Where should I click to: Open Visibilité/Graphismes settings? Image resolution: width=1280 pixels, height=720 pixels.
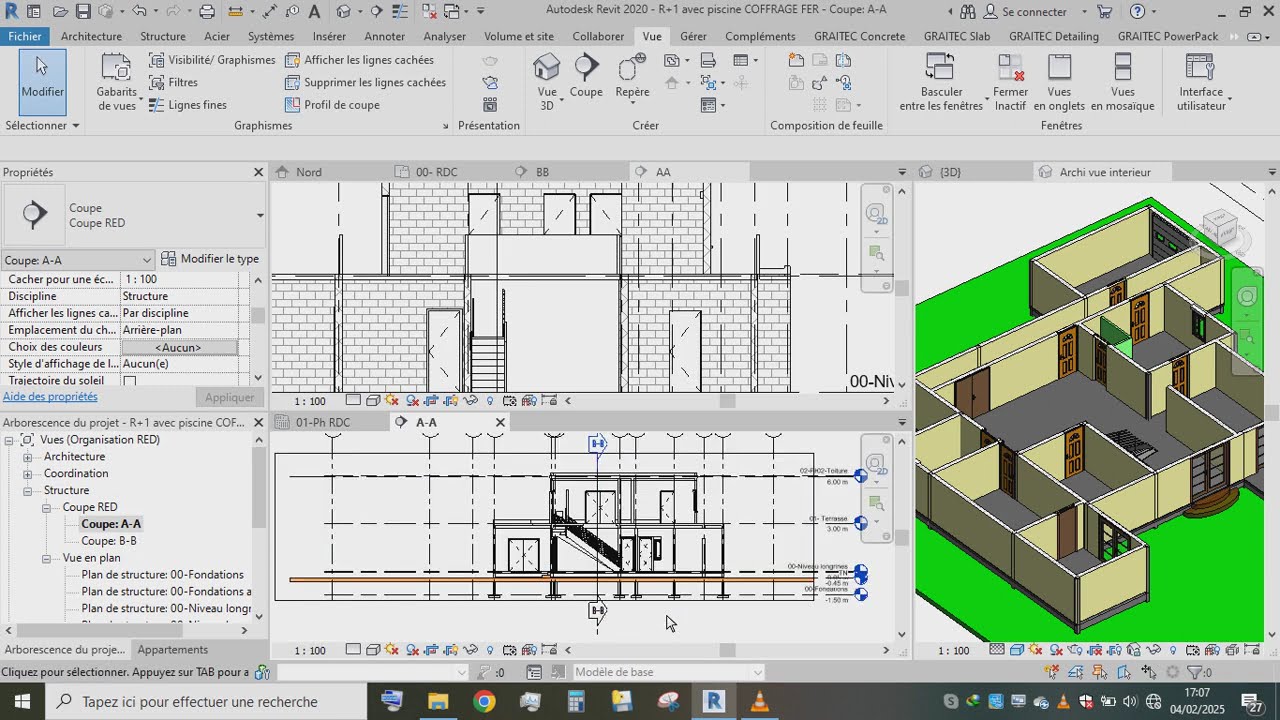click(x=212, y=60)
